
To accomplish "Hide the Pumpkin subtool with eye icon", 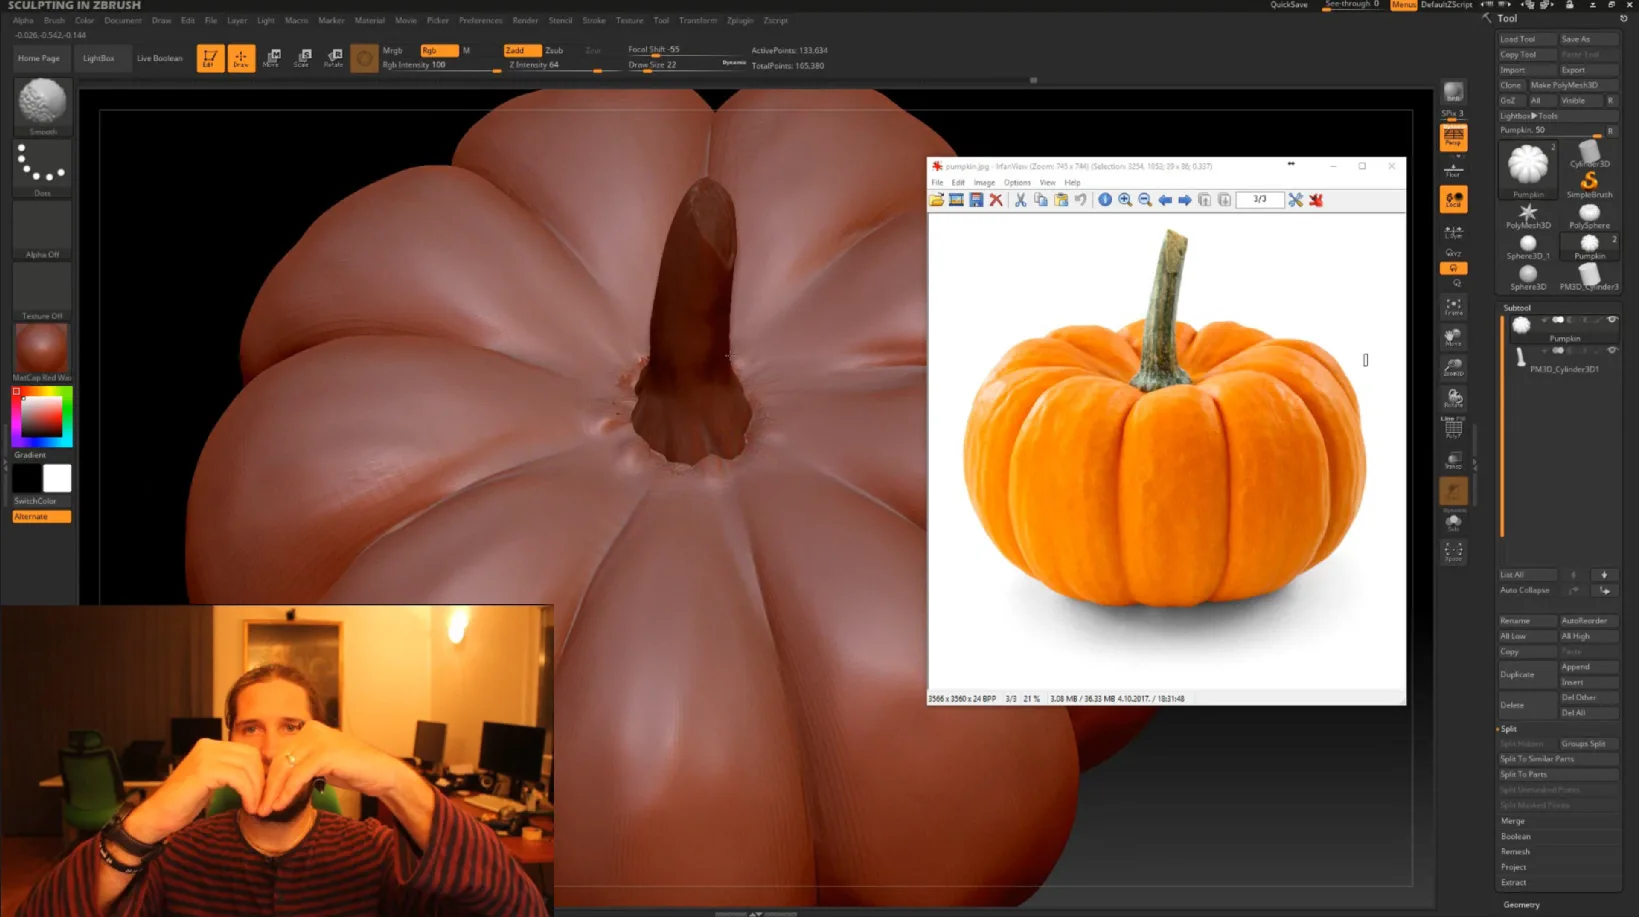I will click(x=1611, y=320).
